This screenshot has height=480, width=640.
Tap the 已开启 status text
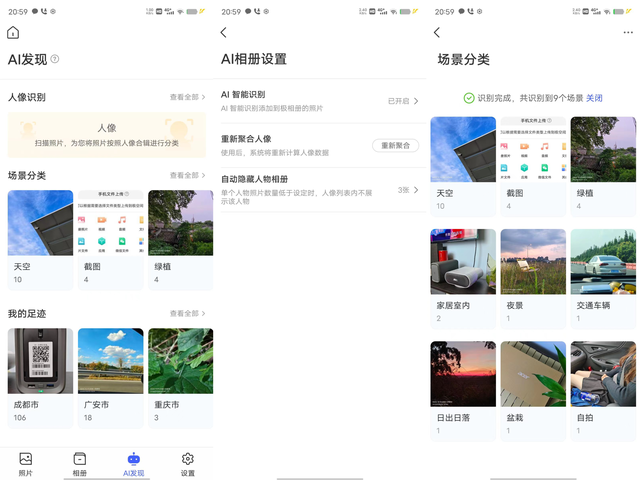pos(398,101)
